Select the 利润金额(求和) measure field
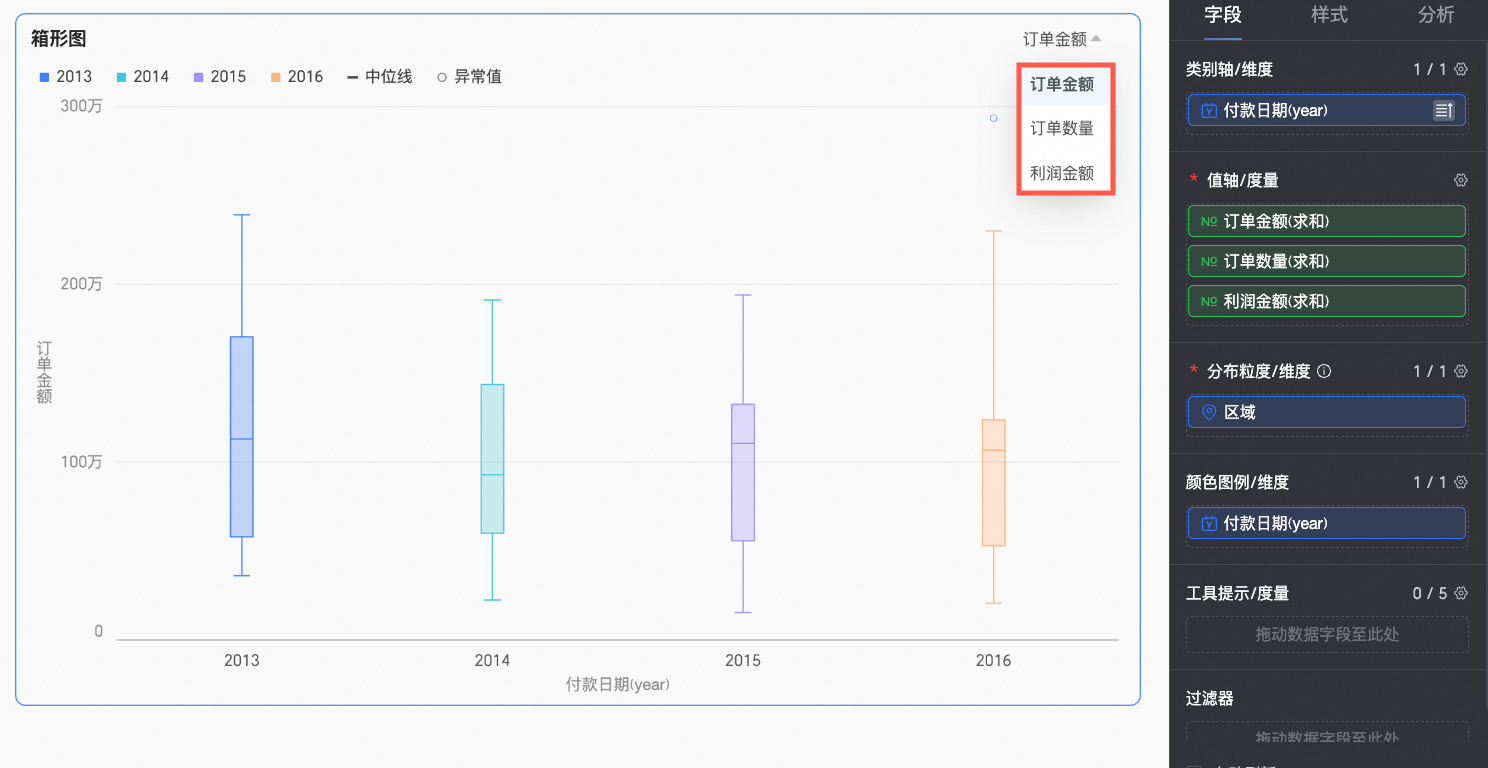The image size is (1488, 768). (x=1326, y=301)
